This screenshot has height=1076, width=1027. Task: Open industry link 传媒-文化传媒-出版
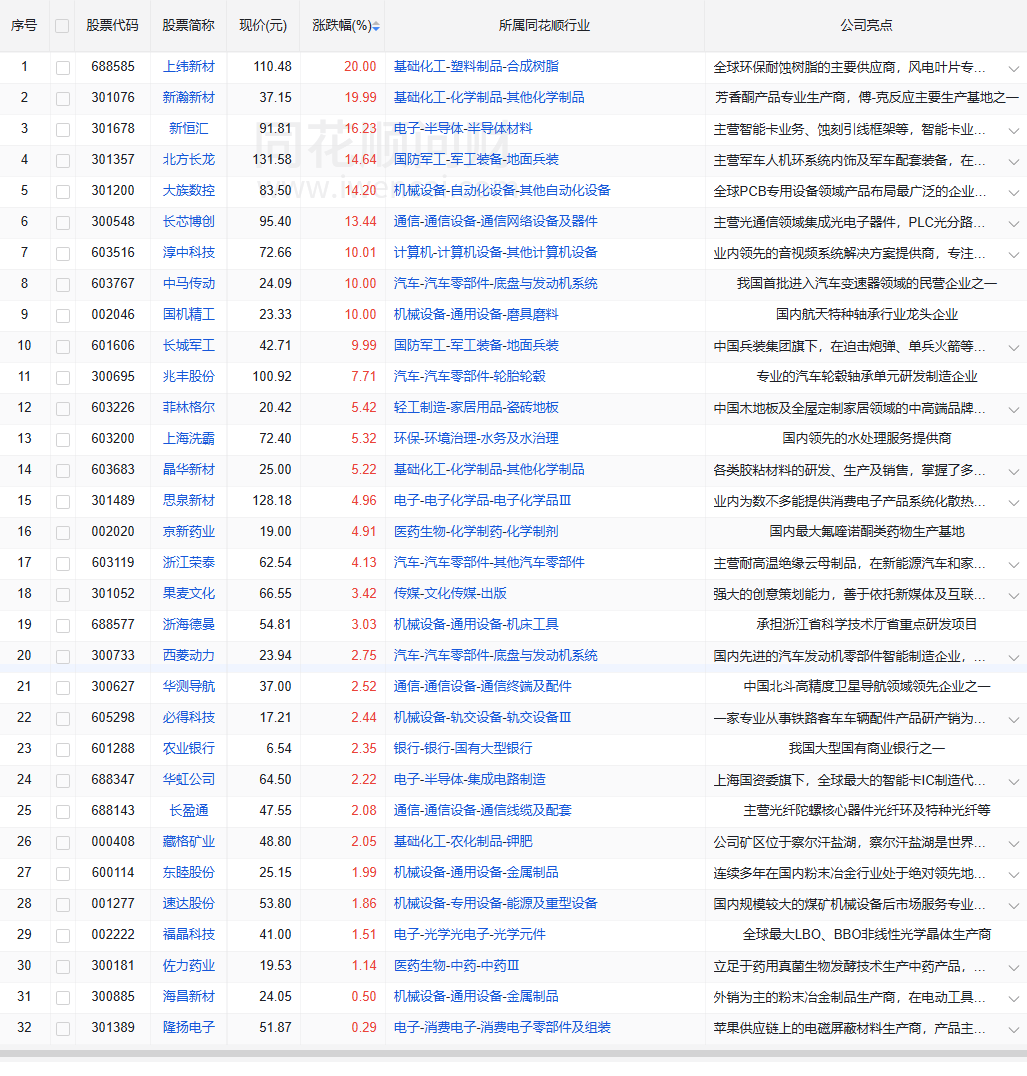[x=450, y=594]
